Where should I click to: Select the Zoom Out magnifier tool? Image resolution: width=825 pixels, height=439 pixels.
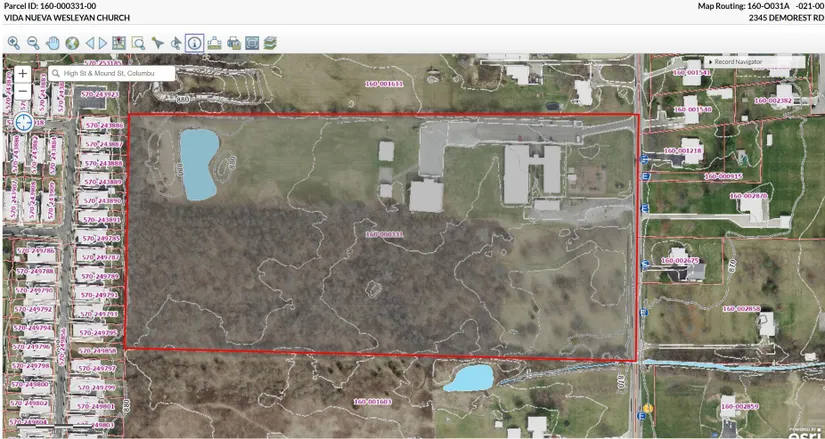pyautogui.click(x=33, y=43)
